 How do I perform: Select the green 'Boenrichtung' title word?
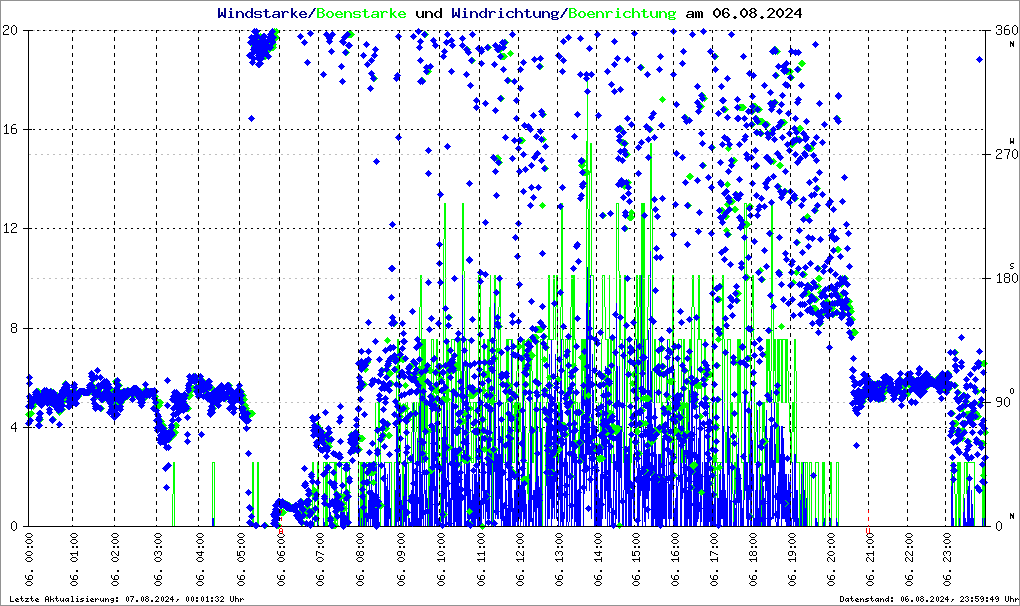pos(622,13)
